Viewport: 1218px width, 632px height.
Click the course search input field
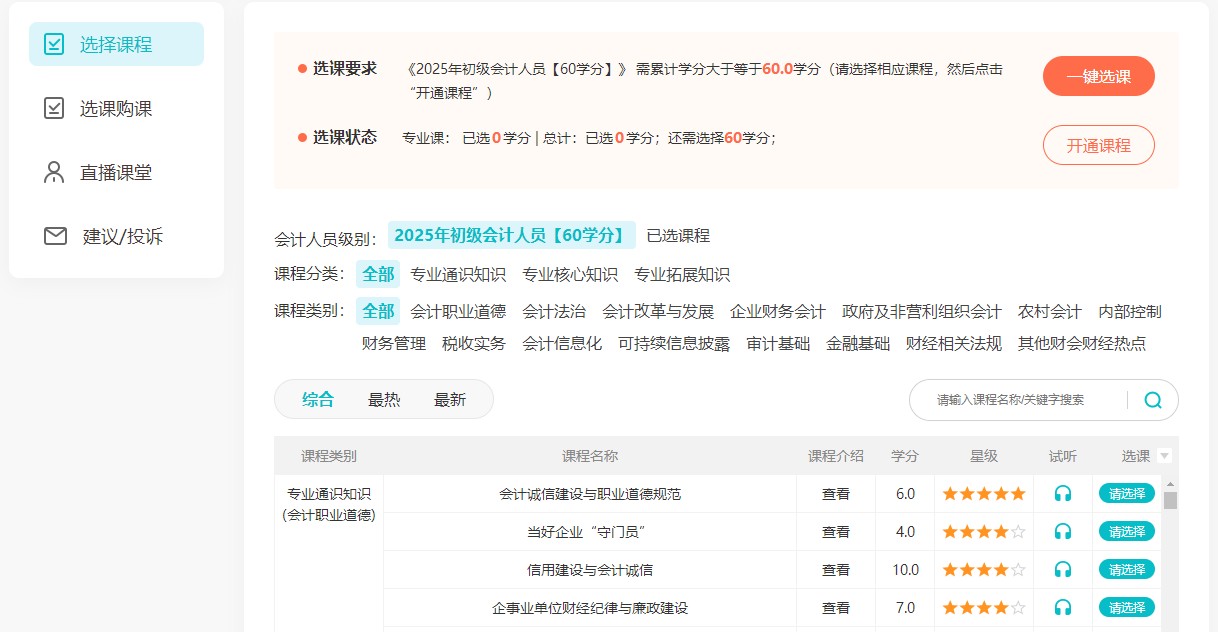click(x=1010, y=399)
